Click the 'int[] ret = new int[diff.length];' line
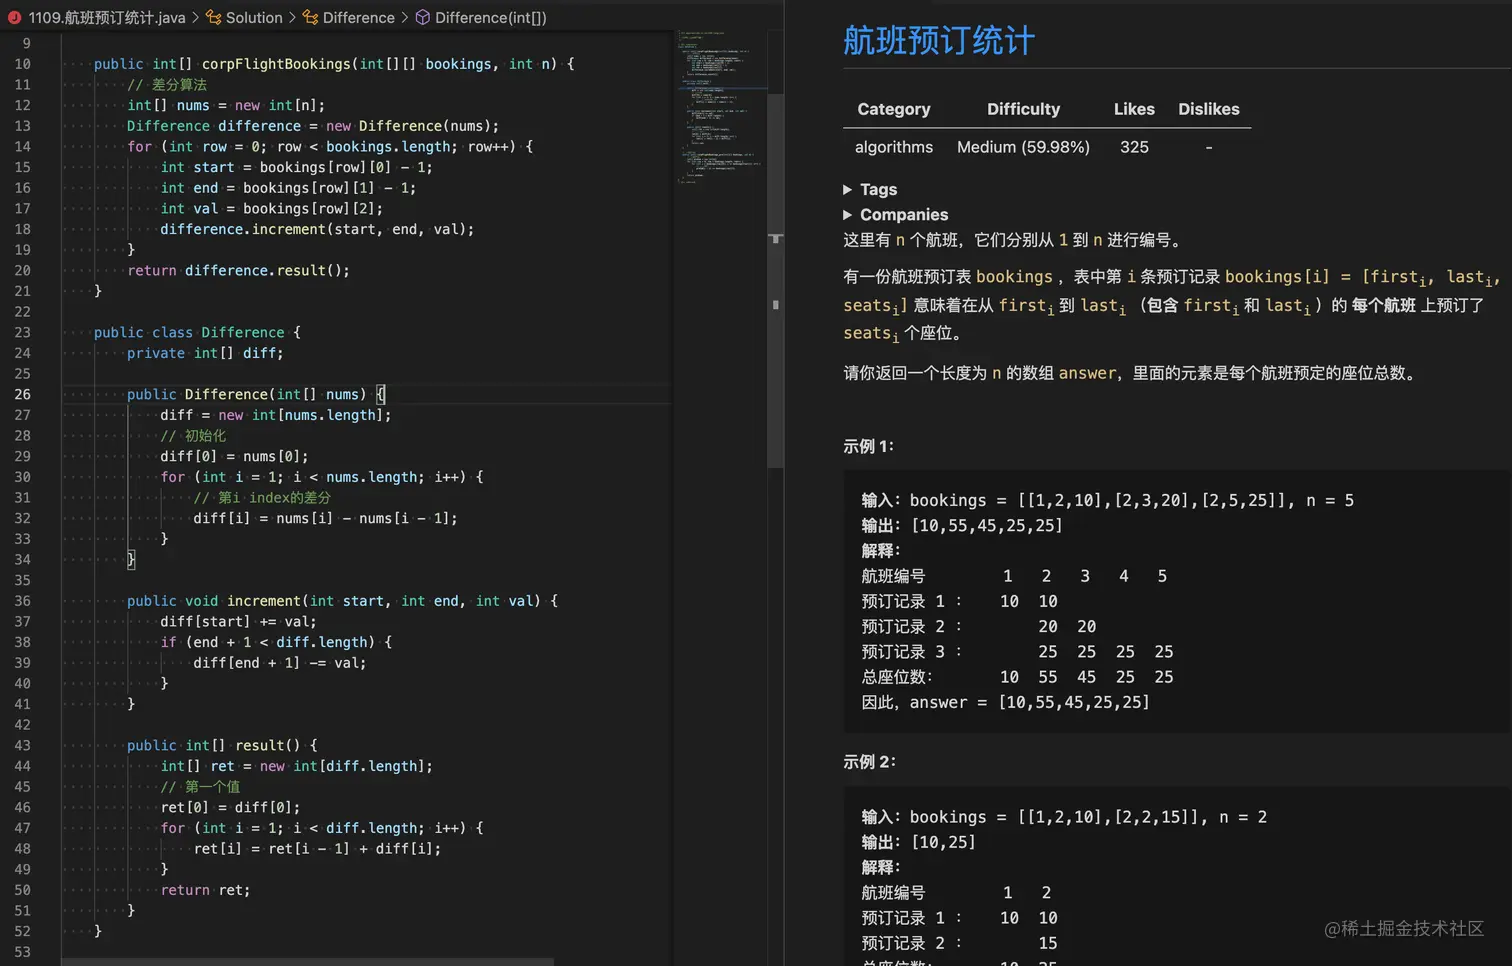The height and width of the screenshot is (966, 1512). coord(297,766)
